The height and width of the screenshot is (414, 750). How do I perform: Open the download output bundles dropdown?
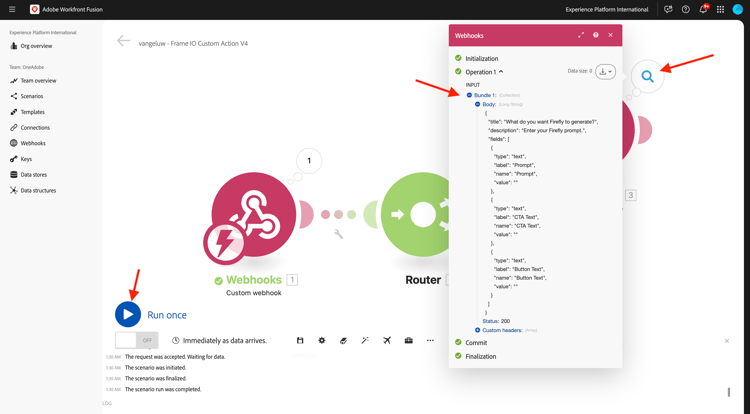pos(605,72)
